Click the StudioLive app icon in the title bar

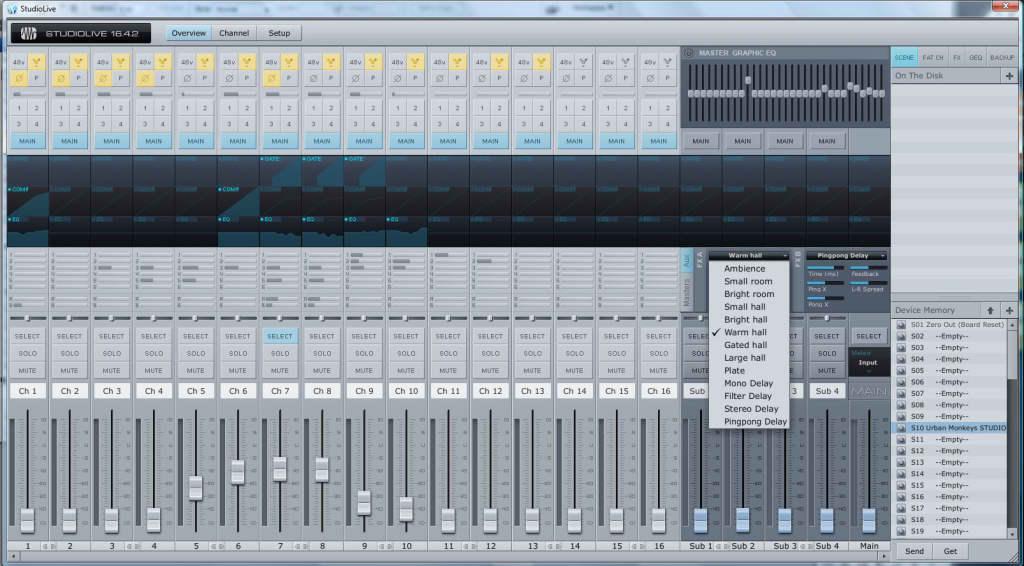[x=11, y=8]
